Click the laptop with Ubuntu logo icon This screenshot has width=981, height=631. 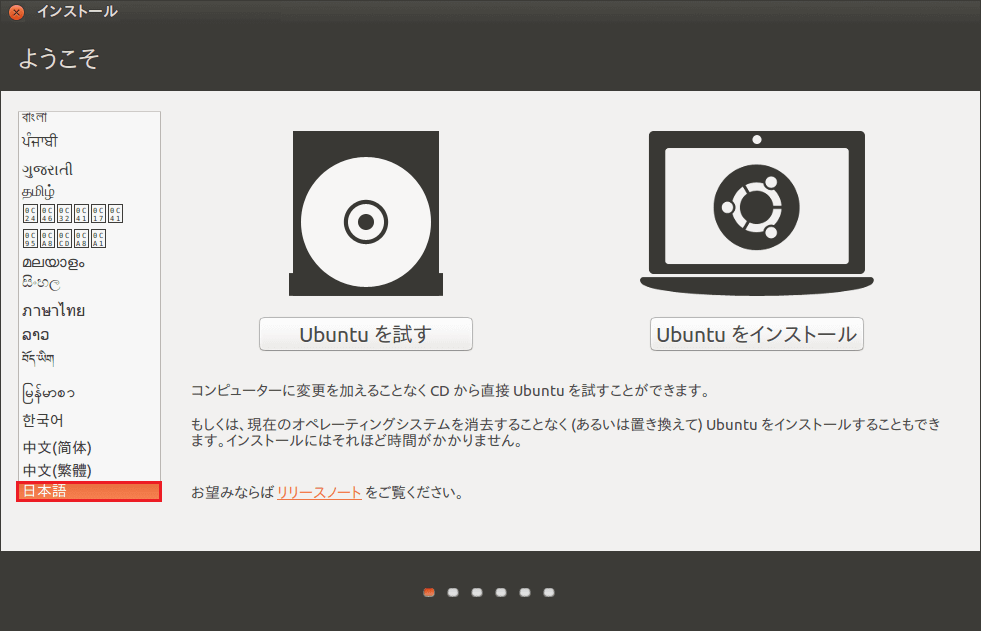click(x=756, y=212)
